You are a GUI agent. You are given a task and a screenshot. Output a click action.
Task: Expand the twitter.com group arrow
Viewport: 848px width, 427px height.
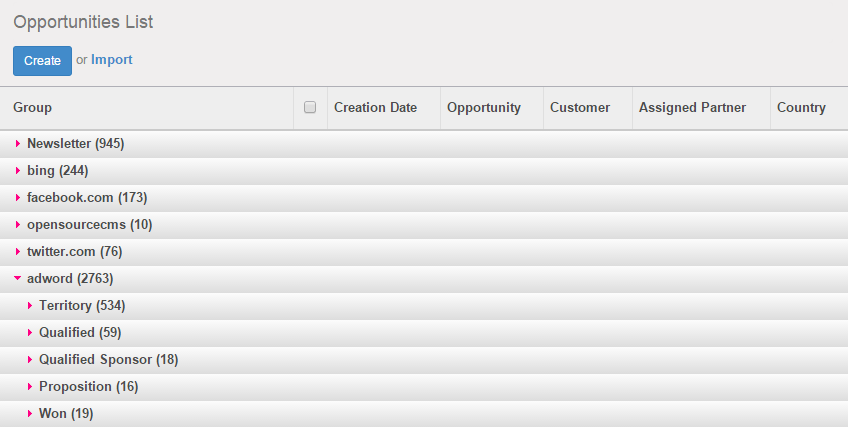click(x=18, y=252)
